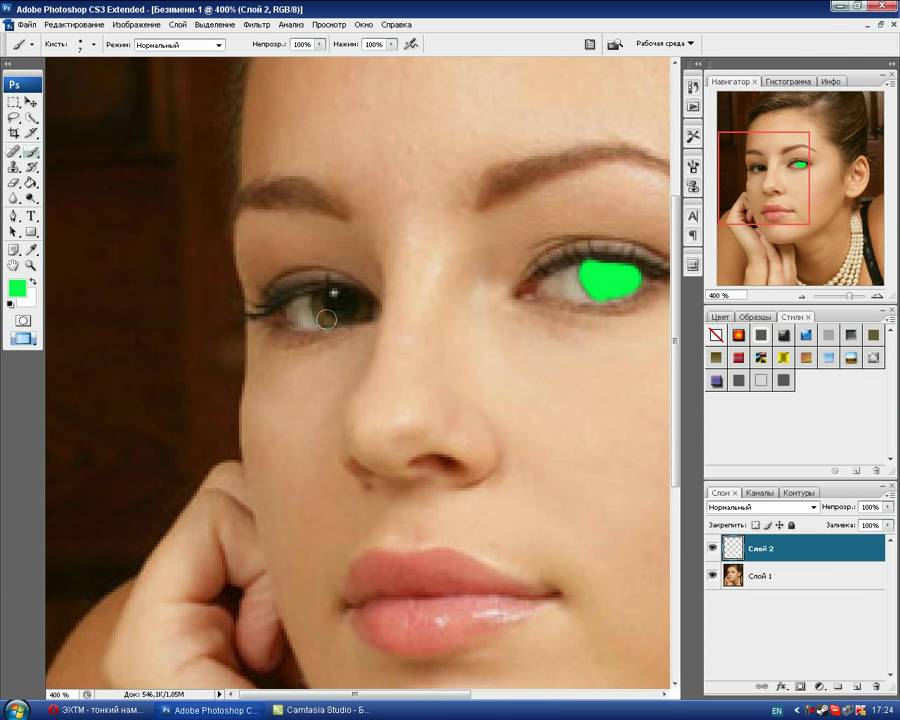
Task: Select the Rectangular Marquee tool
Action: 13,102
